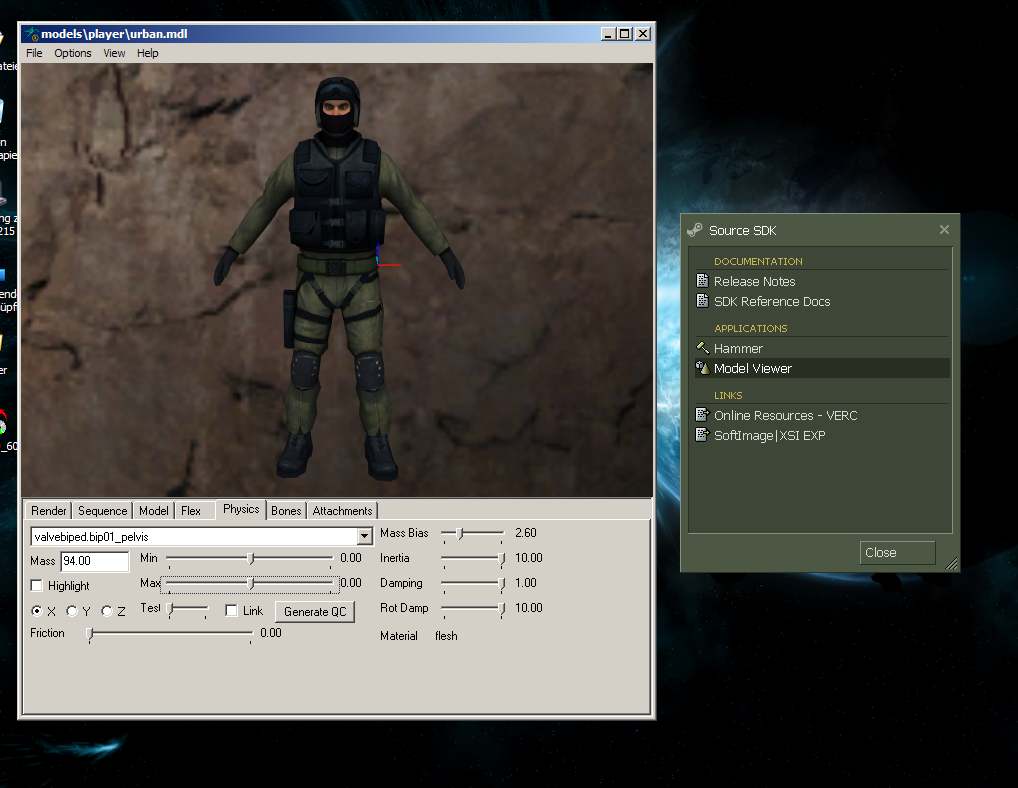Click the Generate QC button
Image resolution: width=1018 pixels, height=788 pixels.
[x=315, y=611]
